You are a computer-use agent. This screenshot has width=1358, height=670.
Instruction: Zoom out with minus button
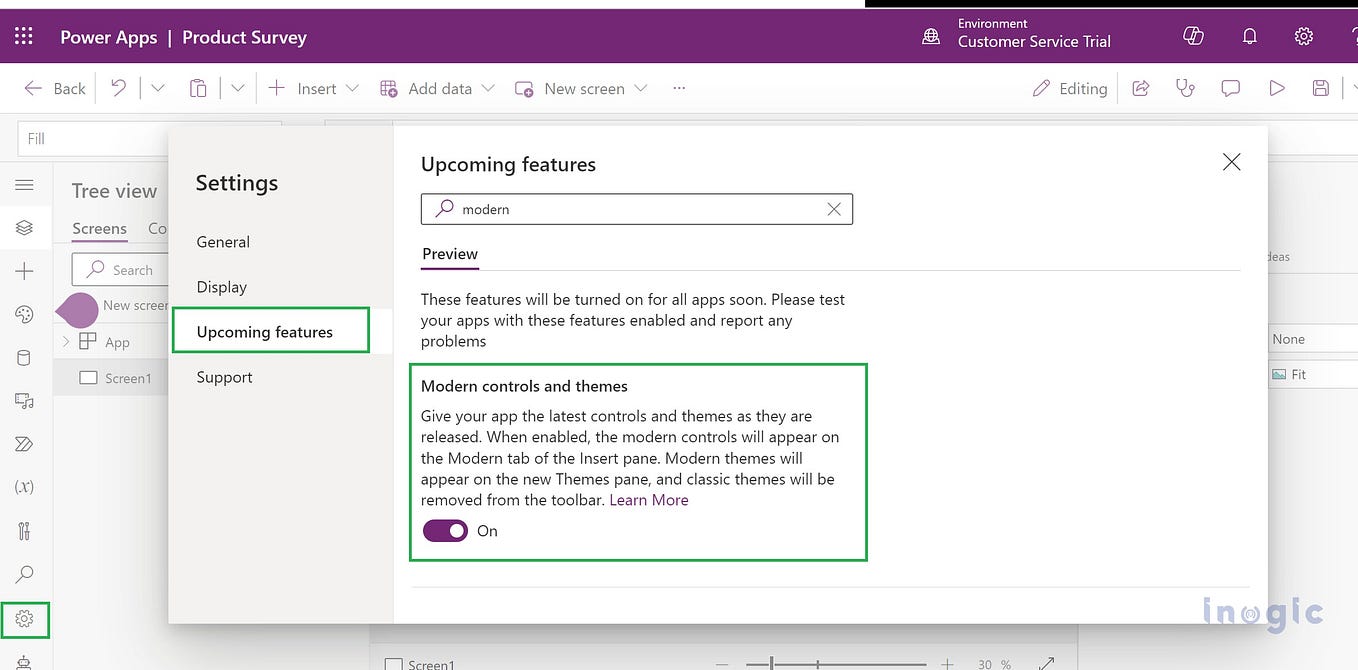pyautogui.click(x=722, y=664)
